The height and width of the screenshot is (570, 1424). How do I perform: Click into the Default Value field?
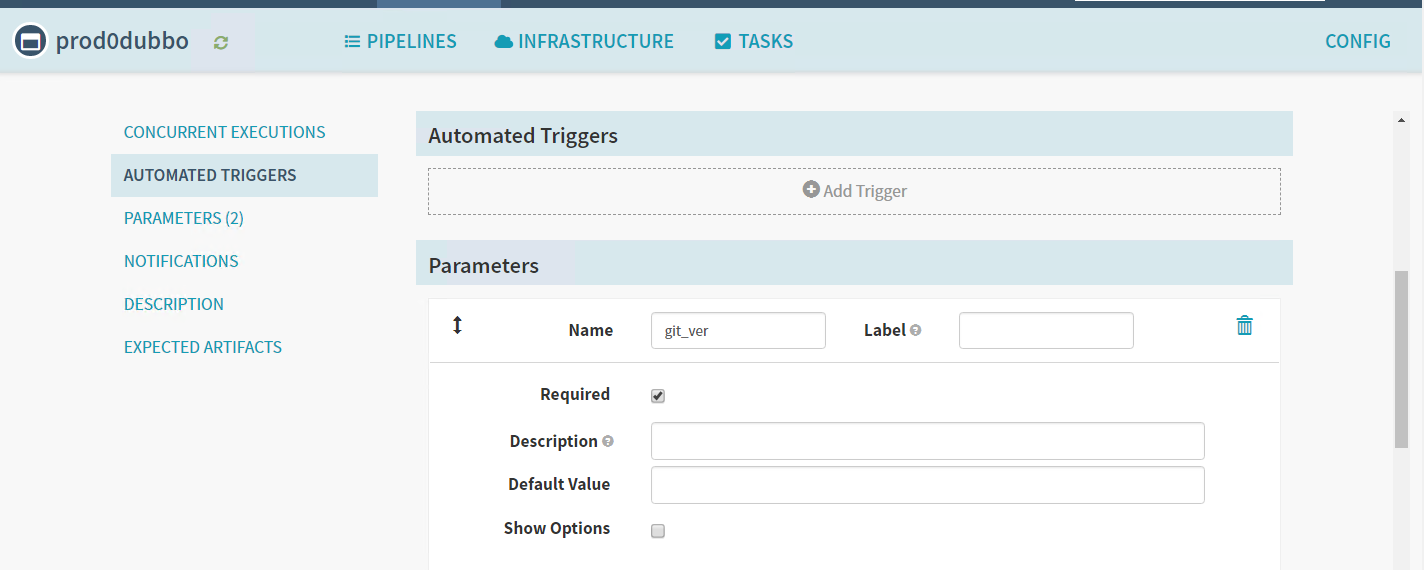927,485
